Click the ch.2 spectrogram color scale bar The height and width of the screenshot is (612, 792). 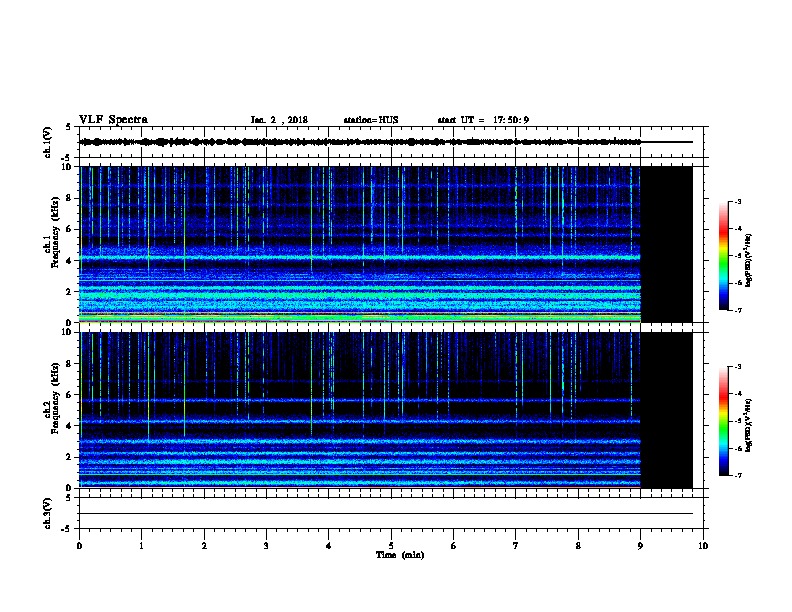(x=724, y=421)
